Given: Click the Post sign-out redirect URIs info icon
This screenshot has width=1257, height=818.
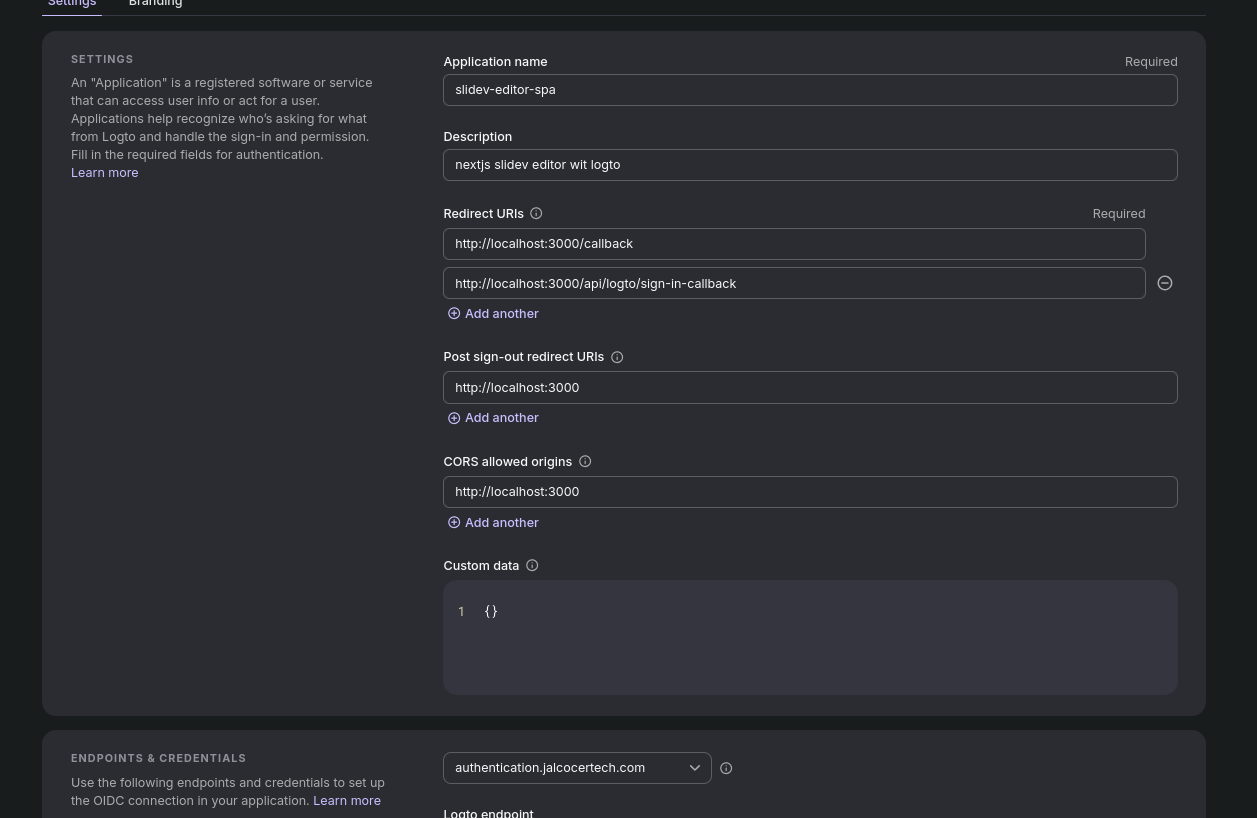Looking at the screenshot, I should click(617, 357).
